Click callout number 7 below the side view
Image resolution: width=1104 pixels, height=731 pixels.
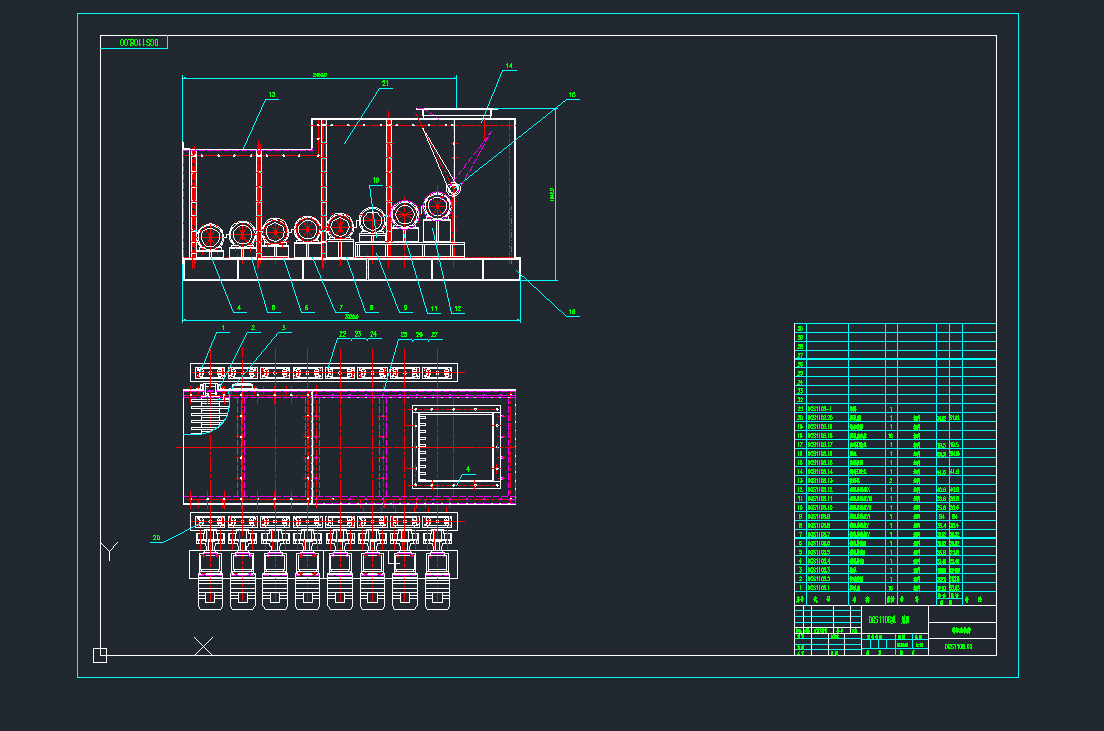pyautogui.click(x=341, y=308)
